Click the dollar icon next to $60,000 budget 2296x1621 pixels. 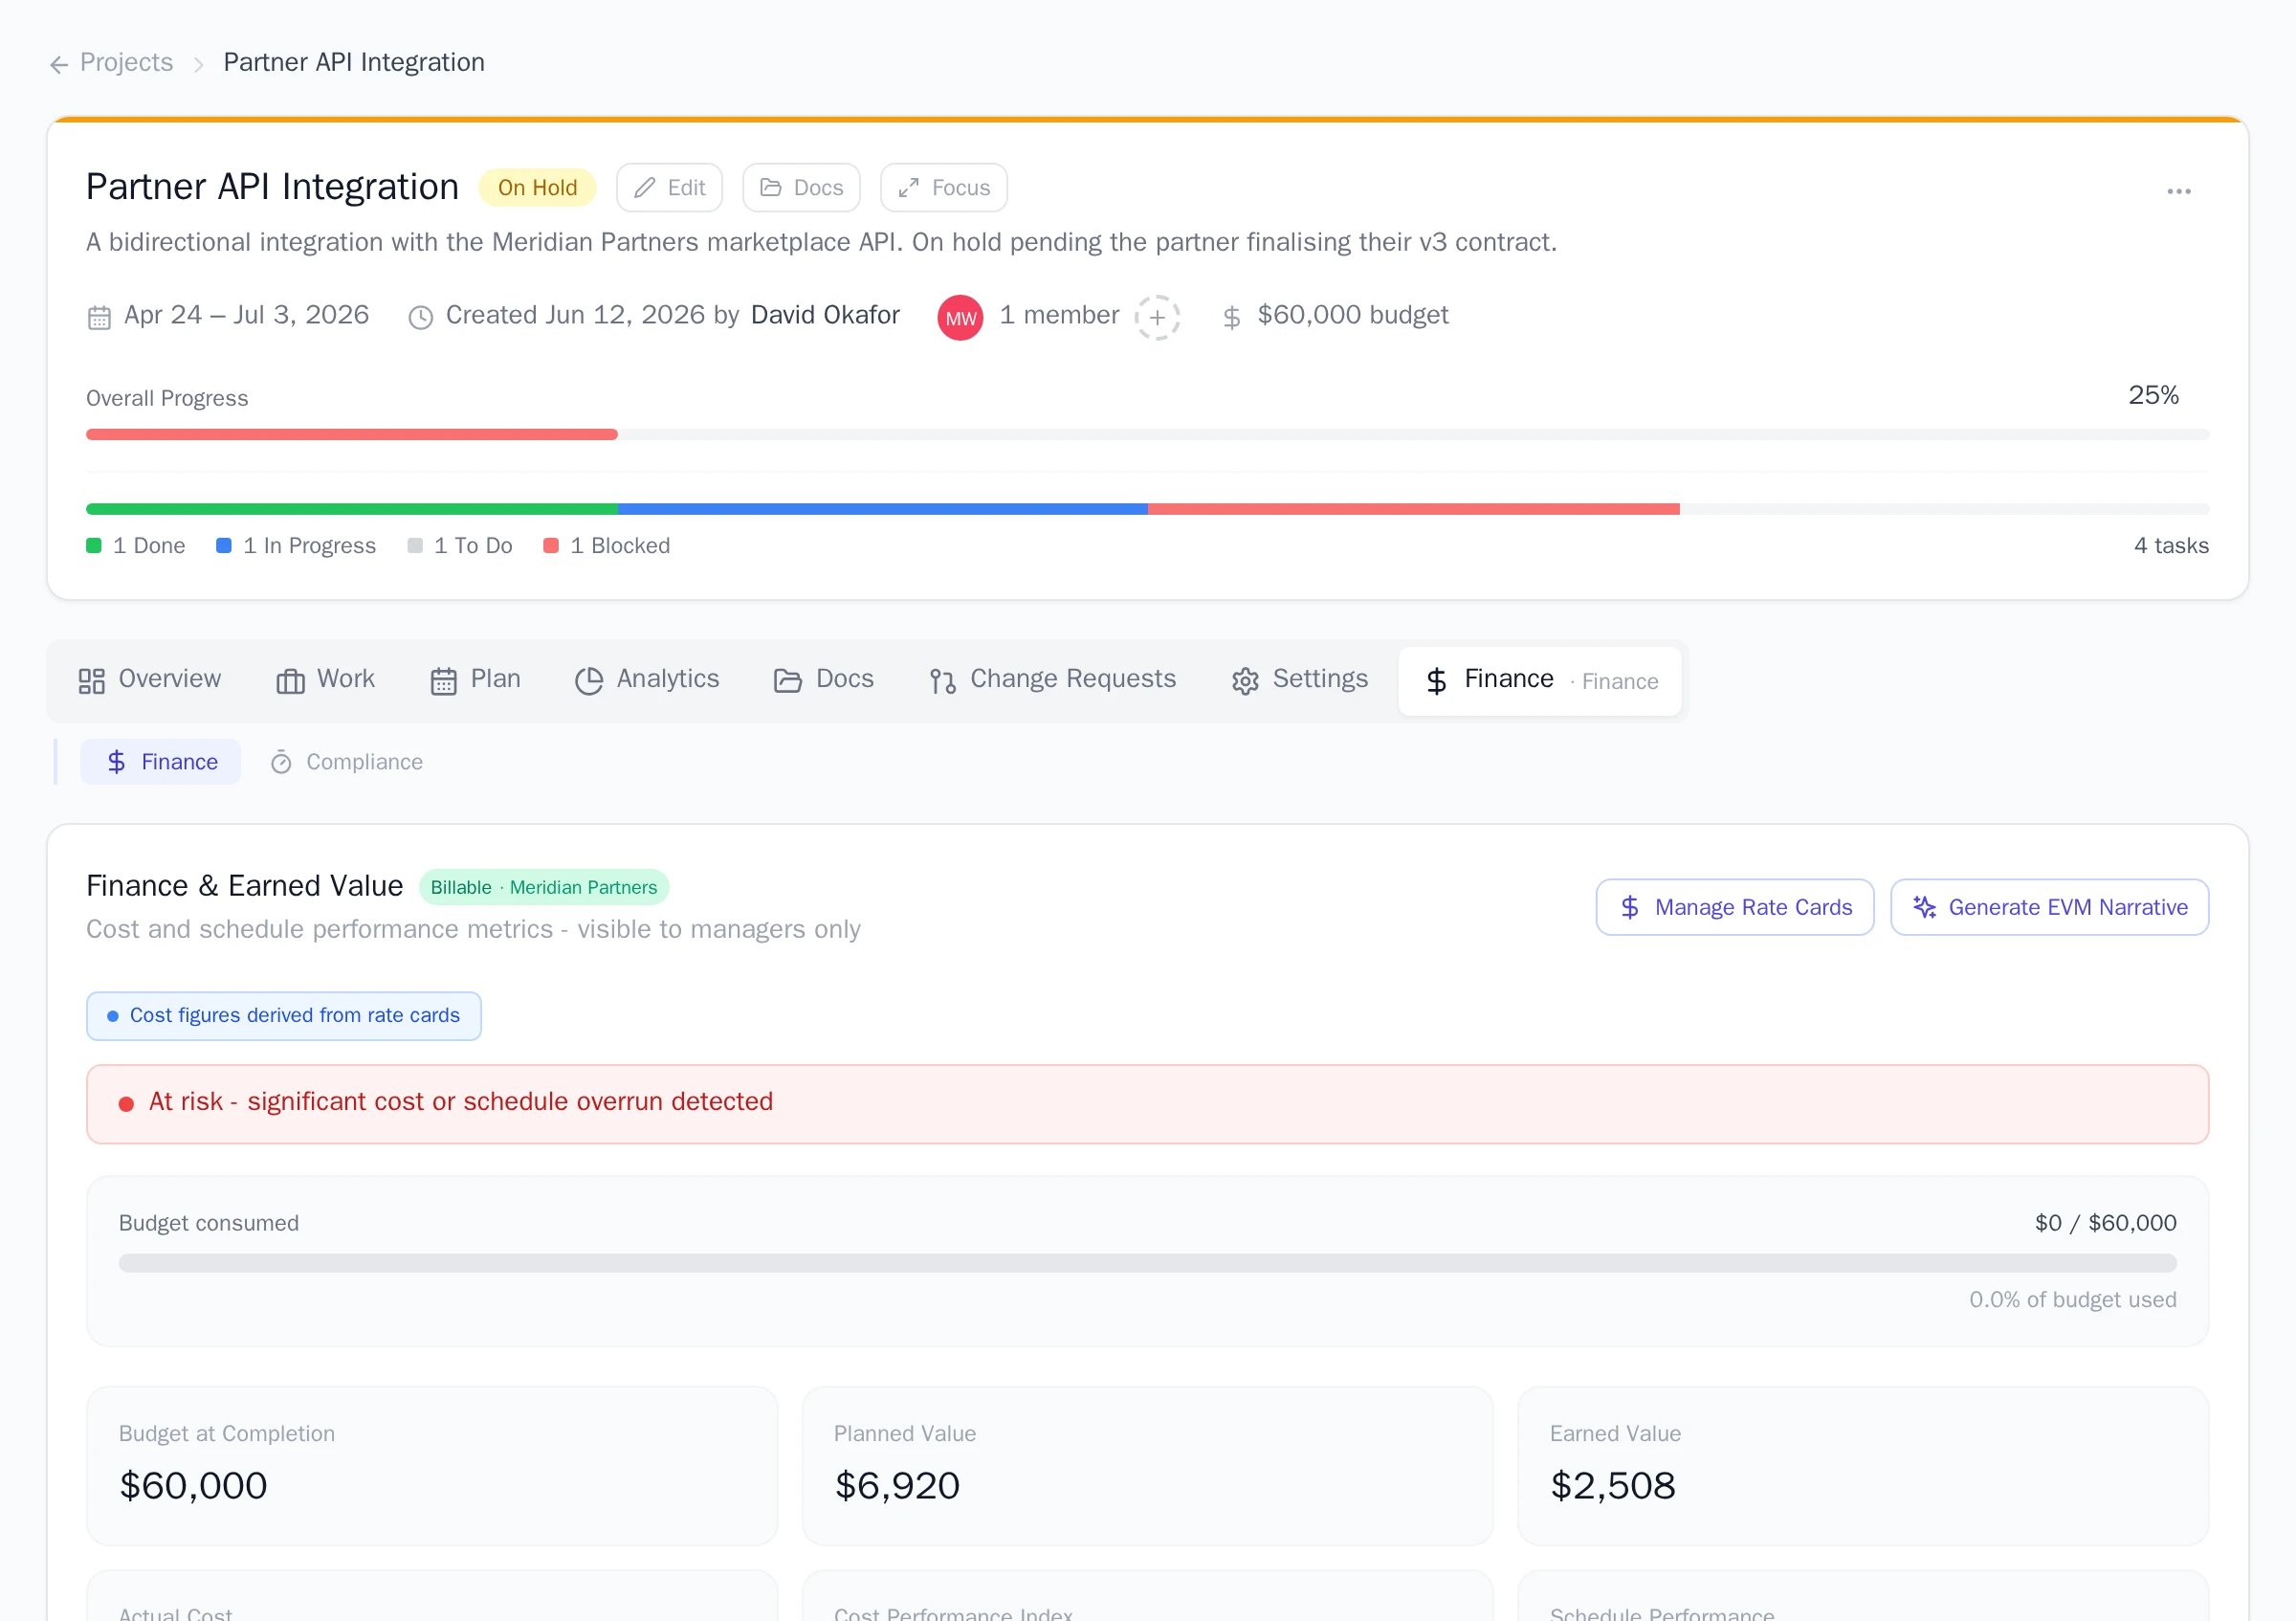pos(1232,318)
